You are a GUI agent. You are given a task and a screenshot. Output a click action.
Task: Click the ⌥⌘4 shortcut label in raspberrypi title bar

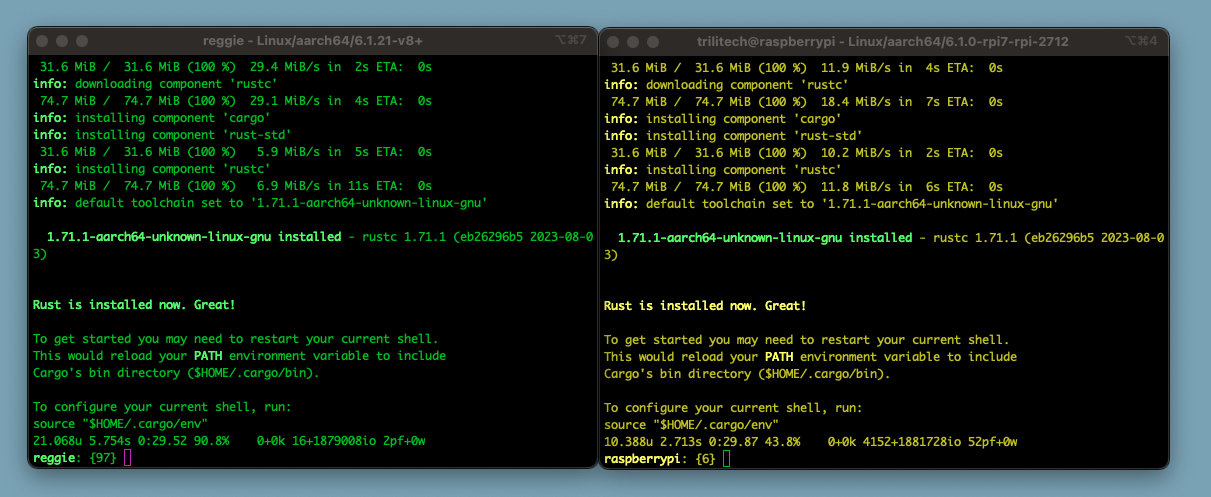coord(1141,41)
